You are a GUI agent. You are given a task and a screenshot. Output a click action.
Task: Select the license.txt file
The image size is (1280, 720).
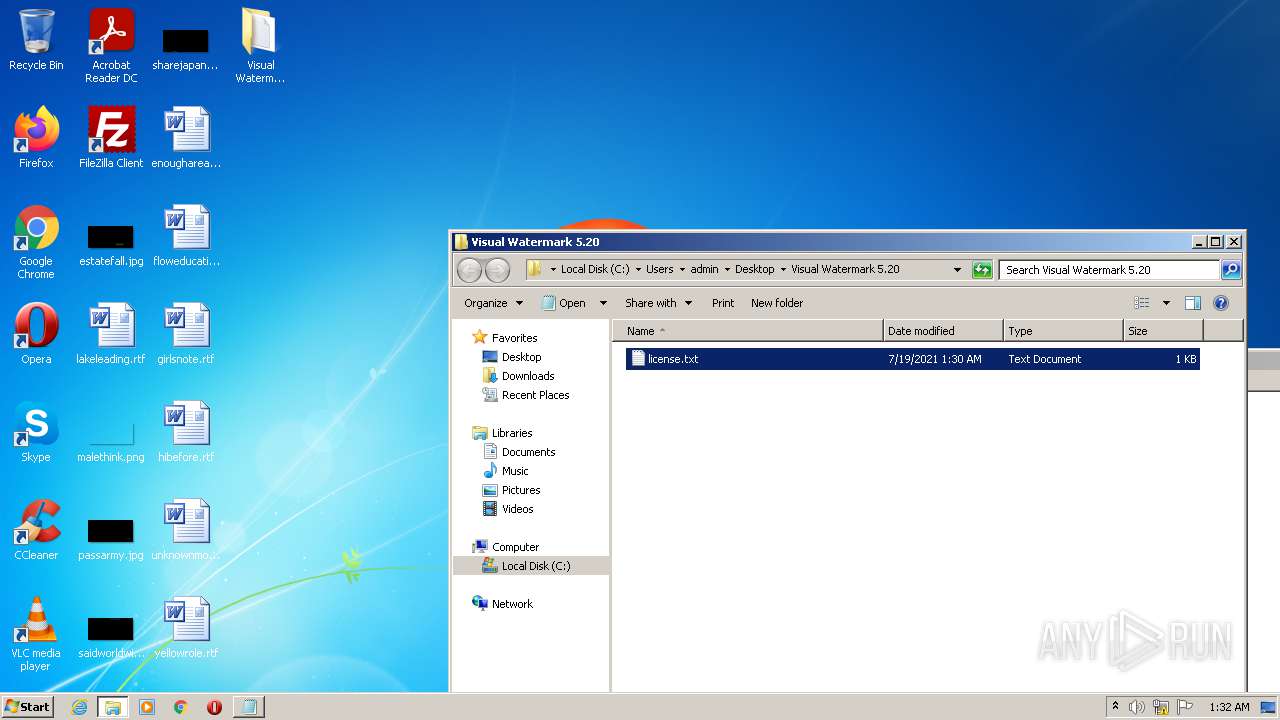[912, 359]
